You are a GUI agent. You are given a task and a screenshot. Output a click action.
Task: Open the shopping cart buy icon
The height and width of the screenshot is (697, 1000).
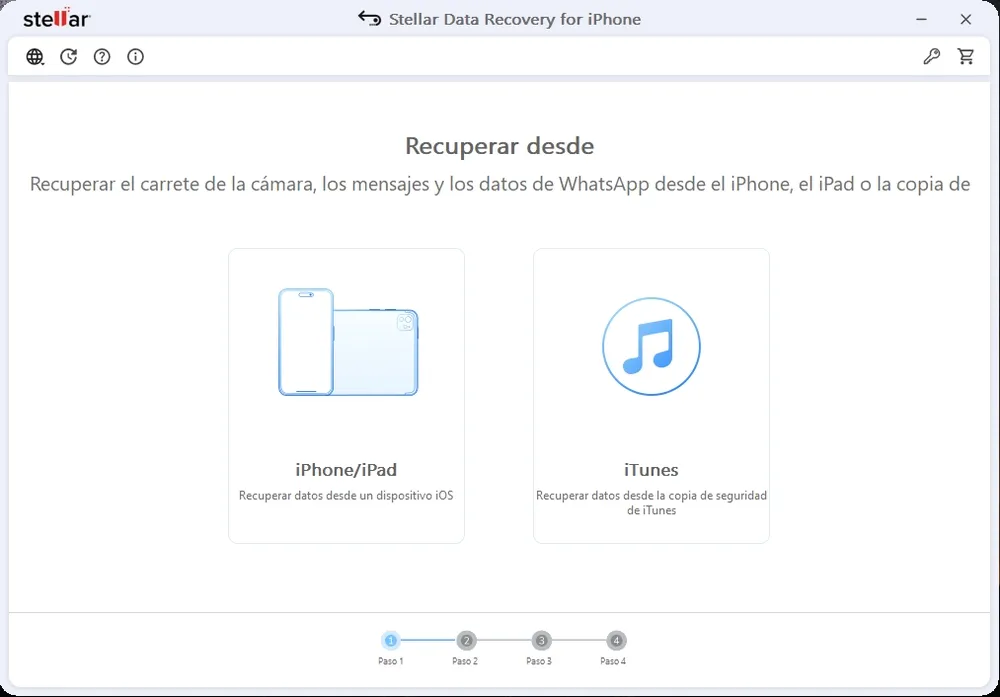(966, 57)
